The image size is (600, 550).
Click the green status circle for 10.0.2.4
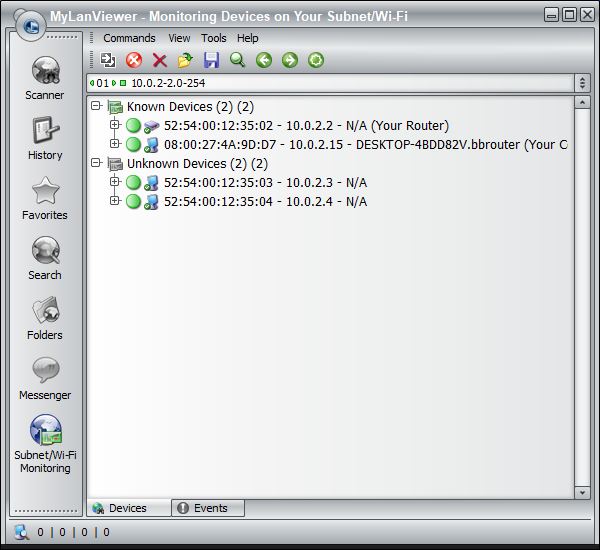(134, 201)
